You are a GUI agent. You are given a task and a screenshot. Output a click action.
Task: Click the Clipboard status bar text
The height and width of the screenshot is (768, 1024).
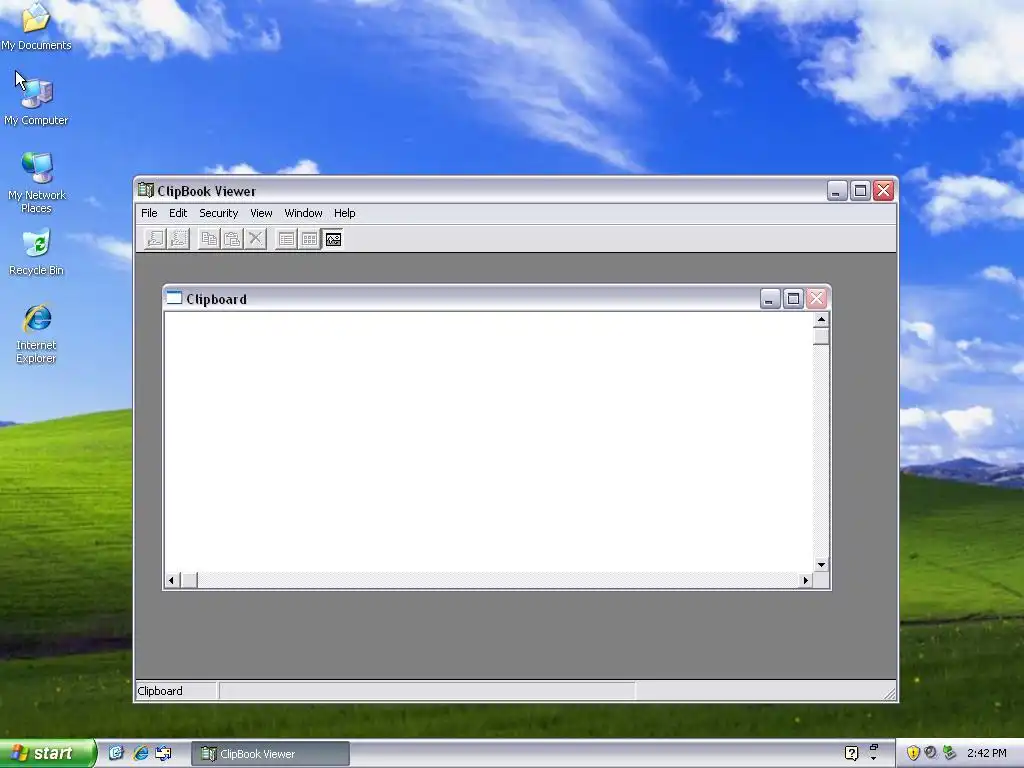click(160, 691)
